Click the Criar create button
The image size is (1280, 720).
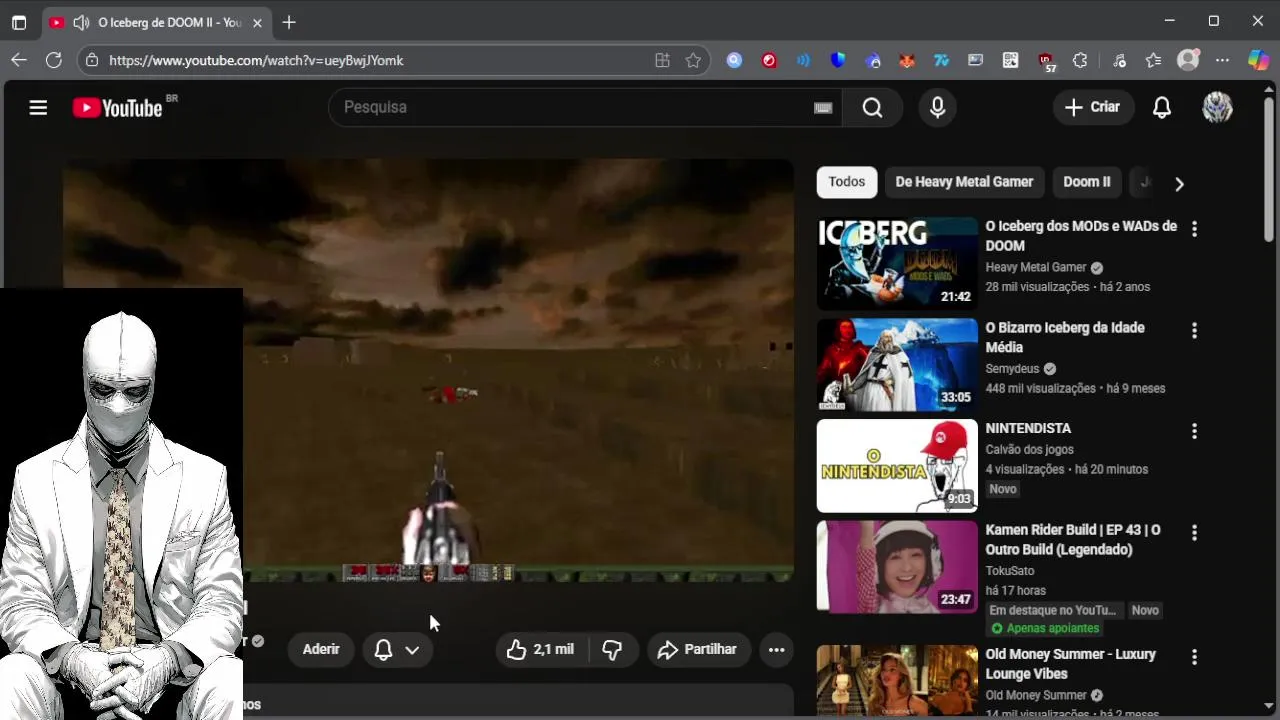point(1093,107)
